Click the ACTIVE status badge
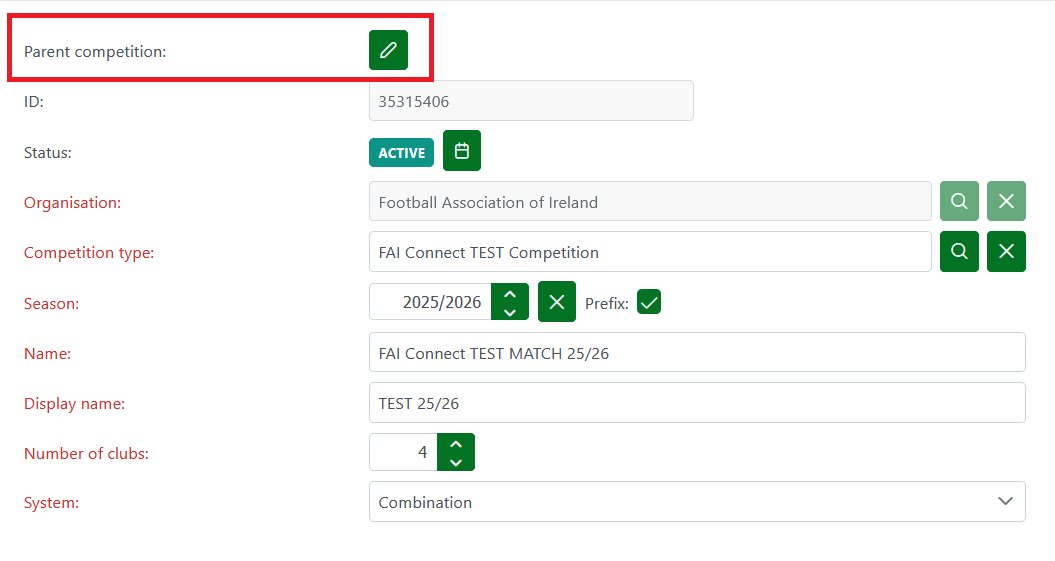The height and width of the screenshot is (561, 1055). pos(401,153)
